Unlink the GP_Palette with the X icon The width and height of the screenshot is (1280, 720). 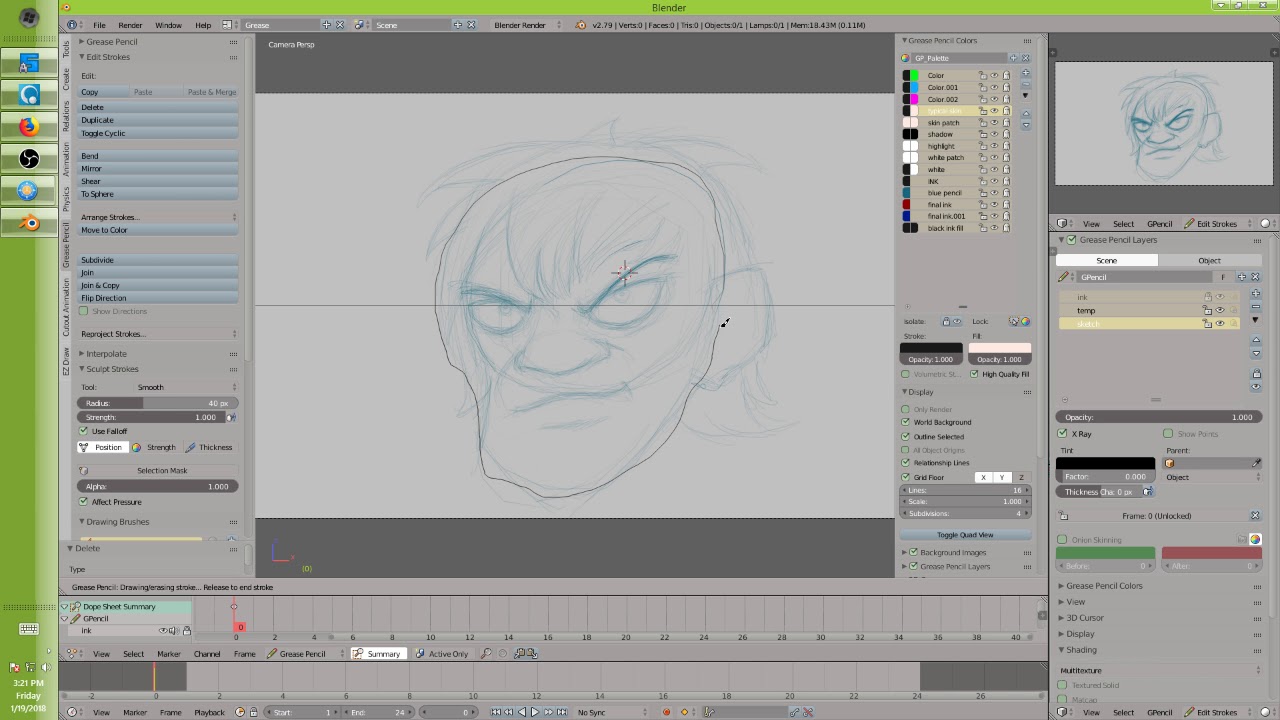pos(1025,58)
